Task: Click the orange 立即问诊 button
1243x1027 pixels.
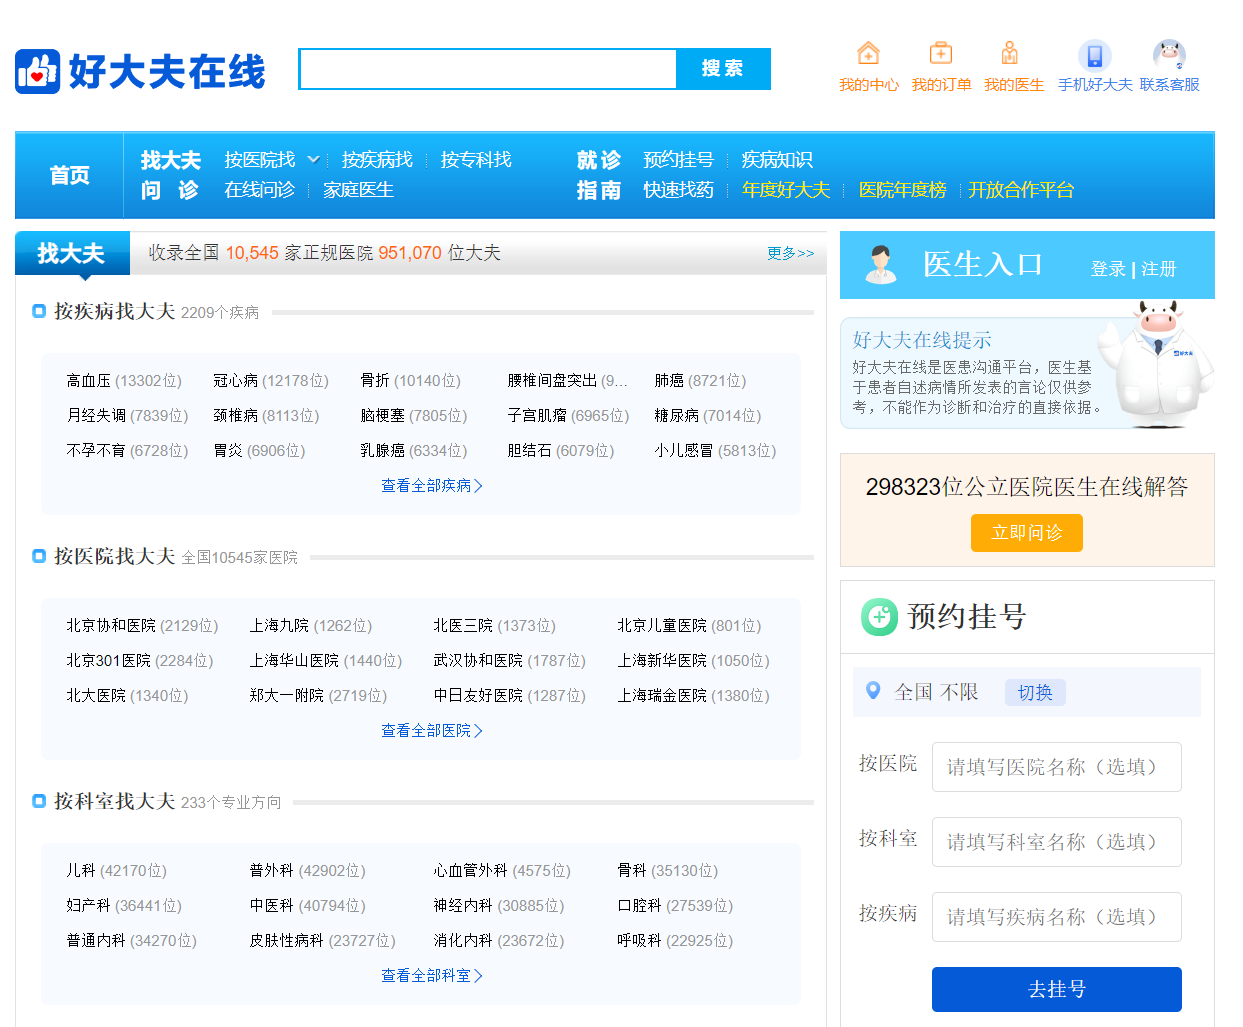Action: click(1026, 533)
